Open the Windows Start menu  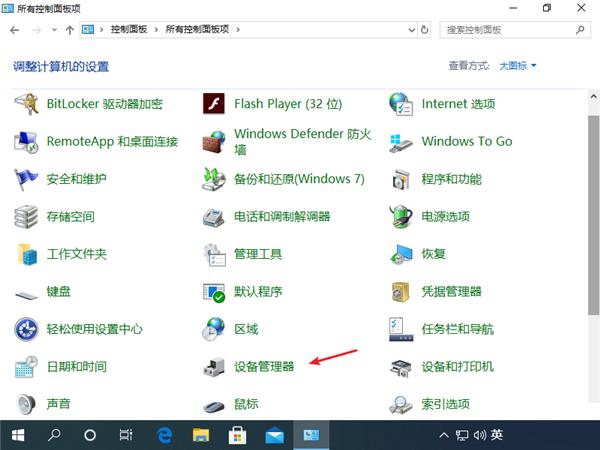18,435
